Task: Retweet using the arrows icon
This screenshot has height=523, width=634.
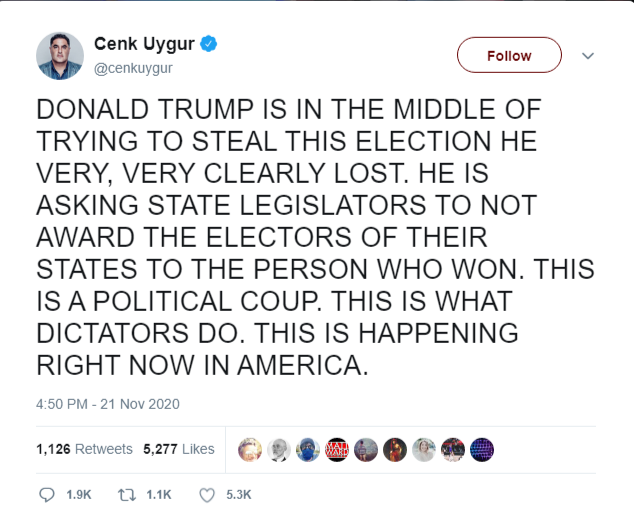Action: pyautogui.click(x=127, y=494)
